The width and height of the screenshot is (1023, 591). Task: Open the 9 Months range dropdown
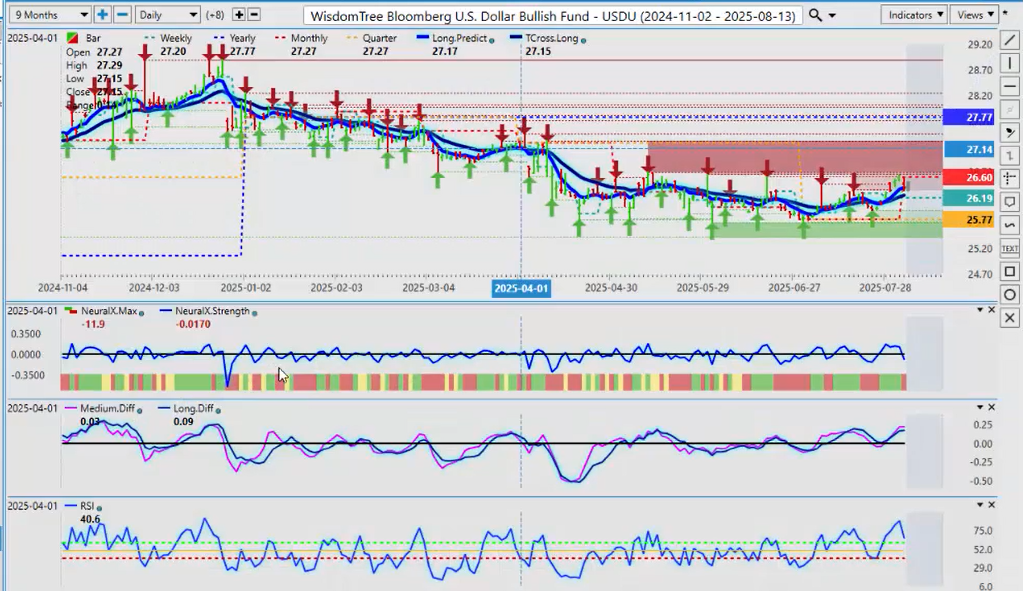[x=48, y=15]
